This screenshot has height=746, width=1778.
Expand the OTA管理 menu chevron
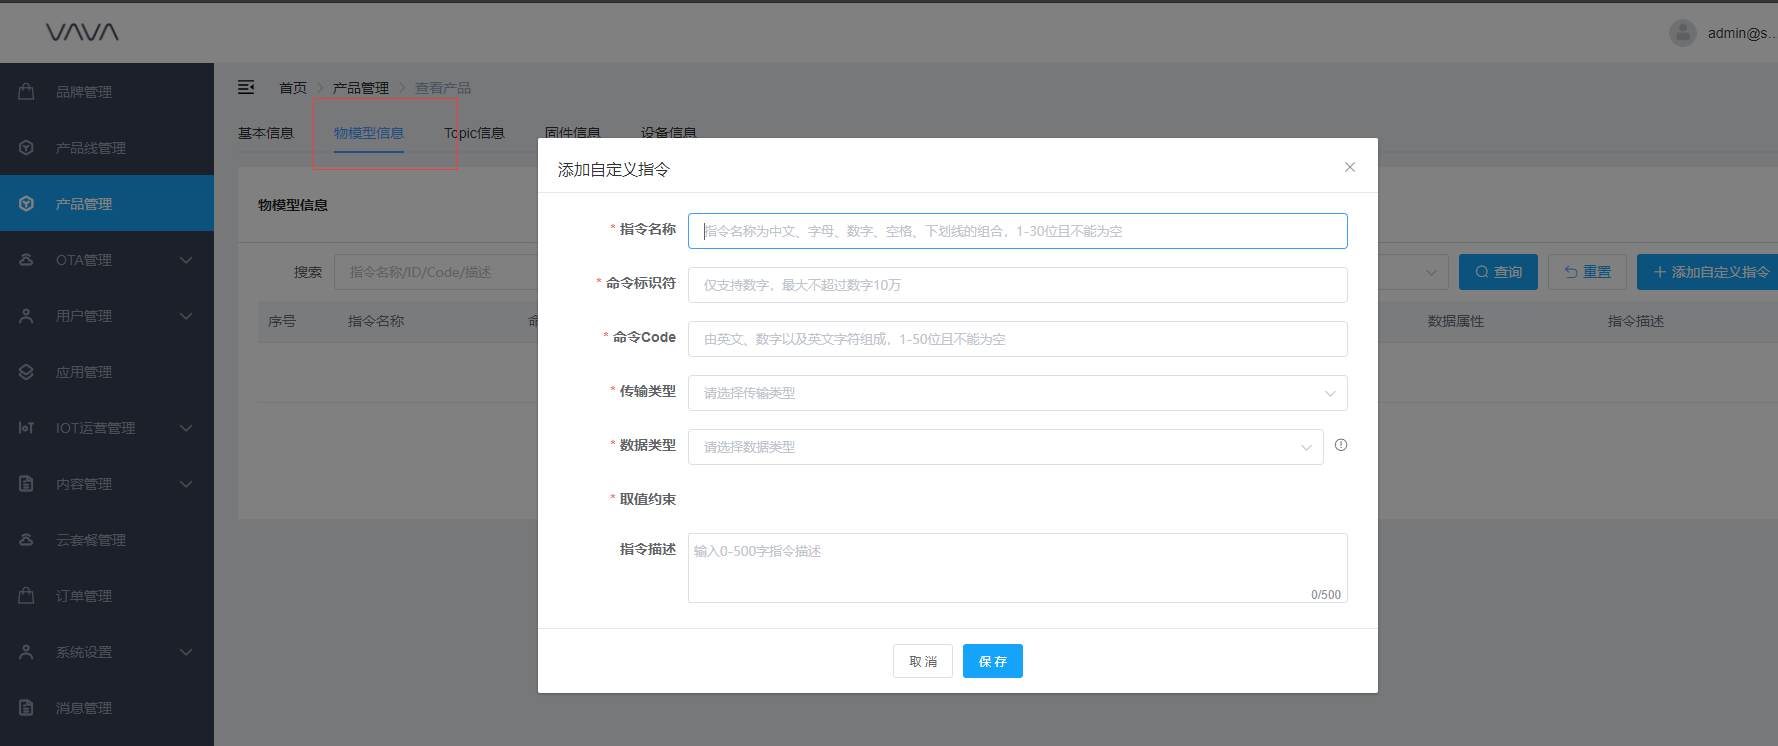coord(186,260)
